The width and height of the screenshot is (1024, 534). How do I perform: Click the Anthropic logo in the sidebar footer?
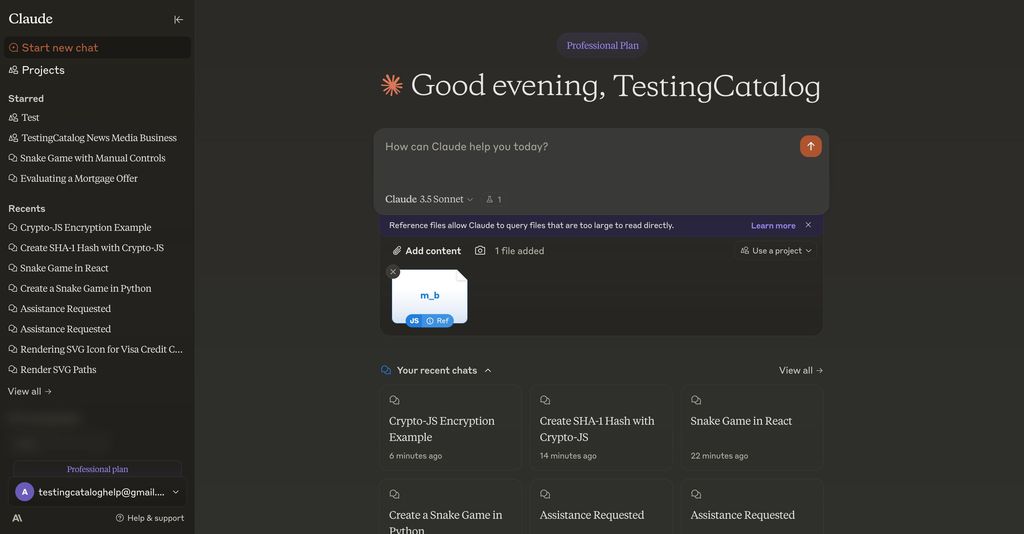[17, 518]
